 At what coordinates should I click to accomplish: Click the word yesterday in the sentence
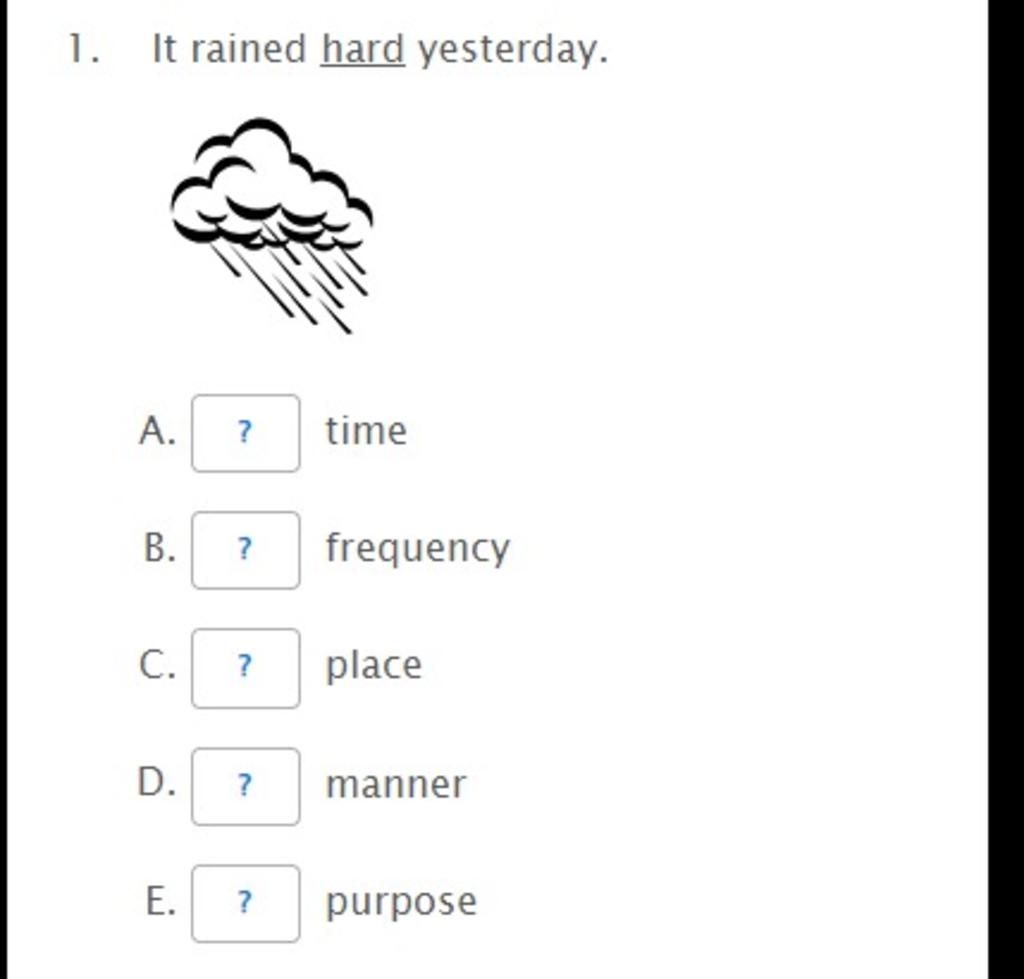[513, 50]
